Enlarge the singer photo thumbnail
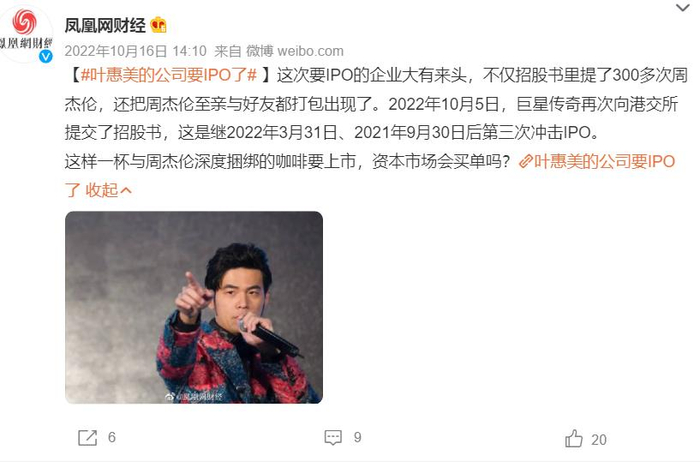 (194, 308)
